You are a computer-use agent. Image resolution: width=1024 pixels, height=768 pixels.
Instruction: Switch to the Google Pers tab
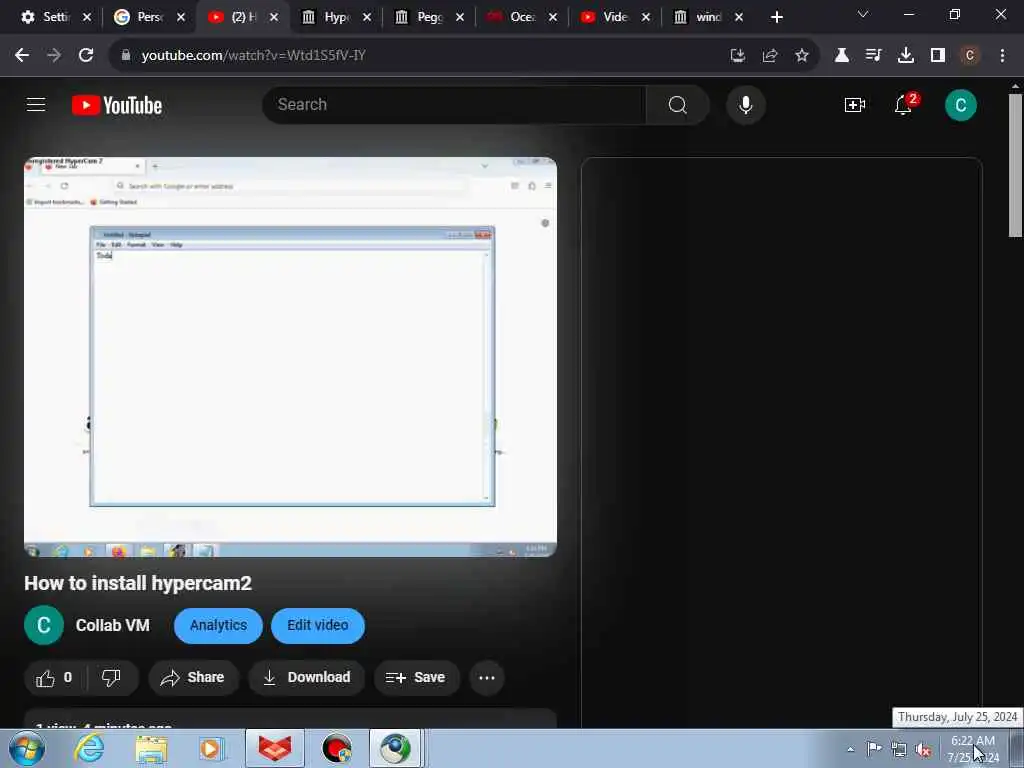(140, 17)
